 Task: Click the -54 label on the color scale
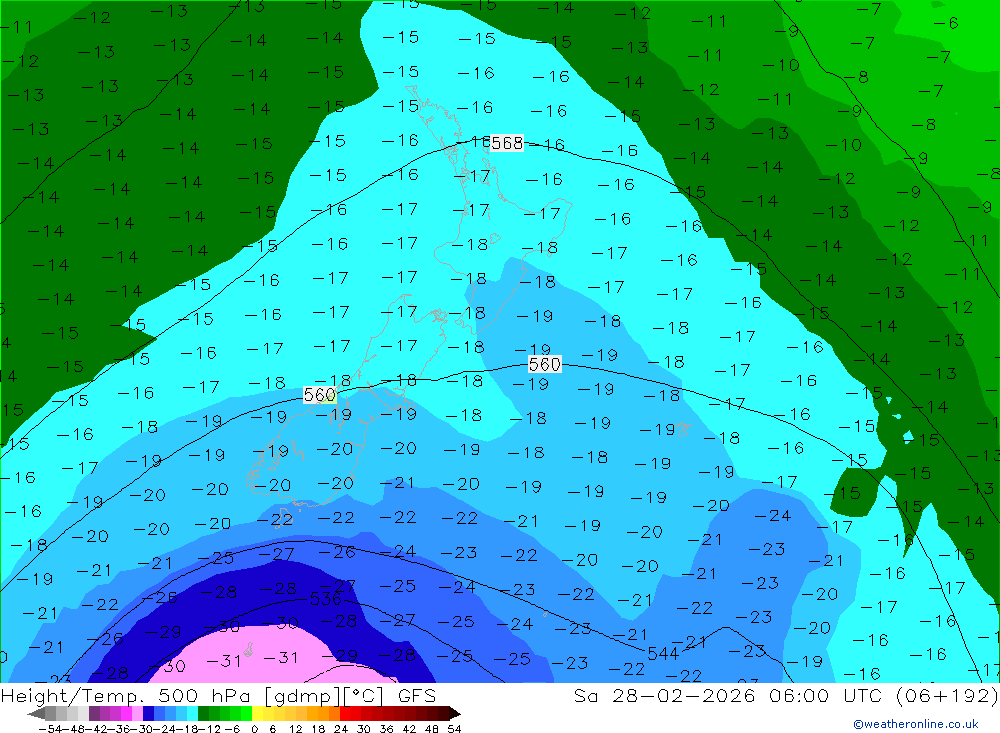[50, 729]
